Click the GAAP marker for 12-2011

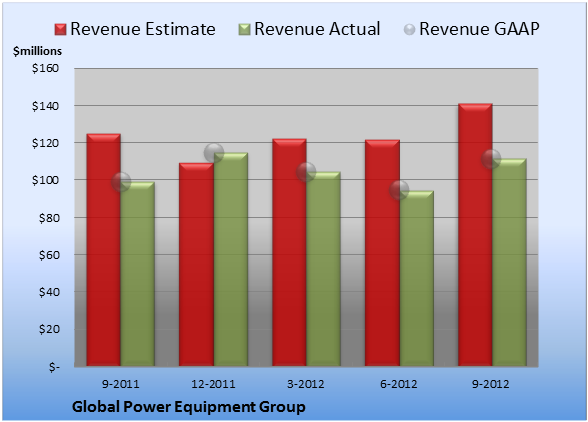(214, 153)
